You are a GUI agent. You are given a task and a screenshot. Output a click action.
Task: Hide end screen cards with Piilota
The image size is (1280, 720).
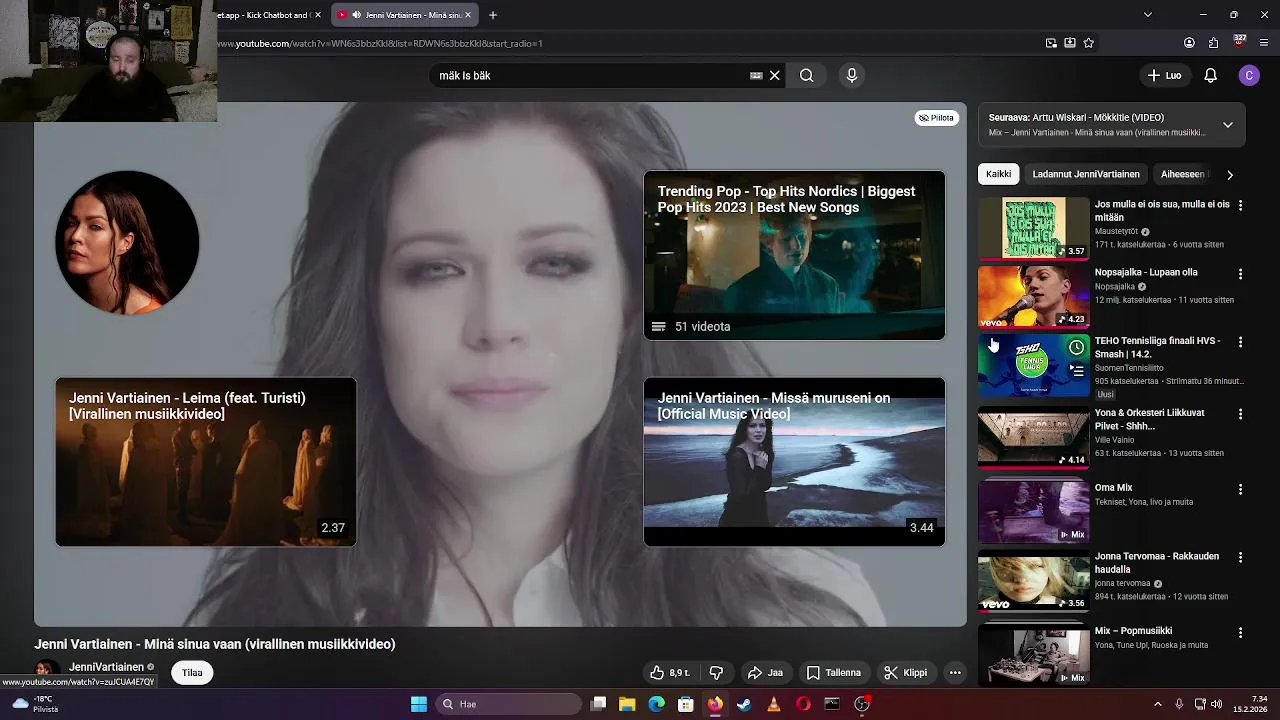pyautogui.click(x=937, y=117)
